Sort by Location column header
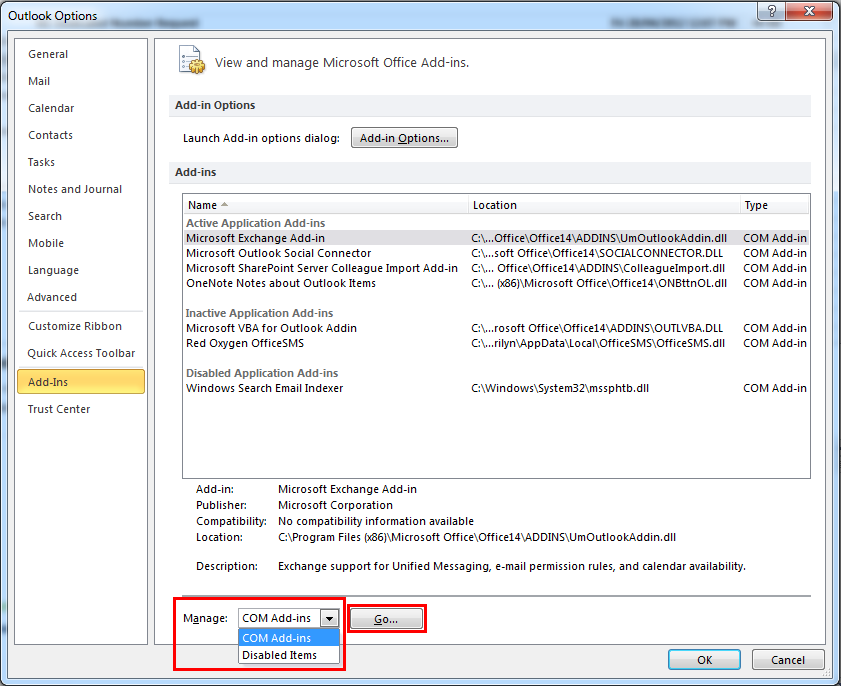The width and height of the screenshot is (841, 686). click(x=604, y=205)
